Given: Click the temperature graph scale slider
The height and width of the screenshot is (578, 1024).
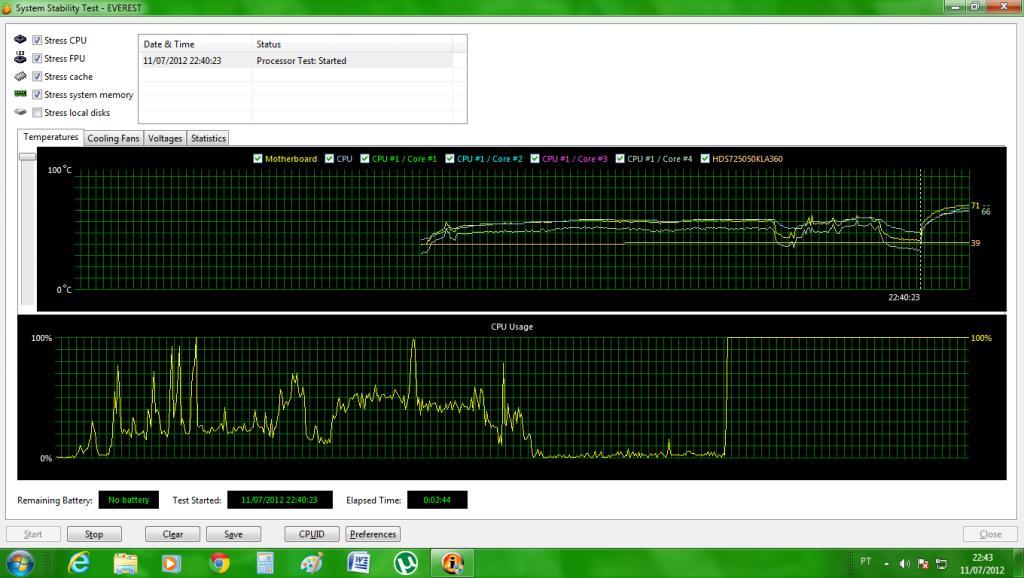Looking at the screenshot, I should click(x=27, y=157).
